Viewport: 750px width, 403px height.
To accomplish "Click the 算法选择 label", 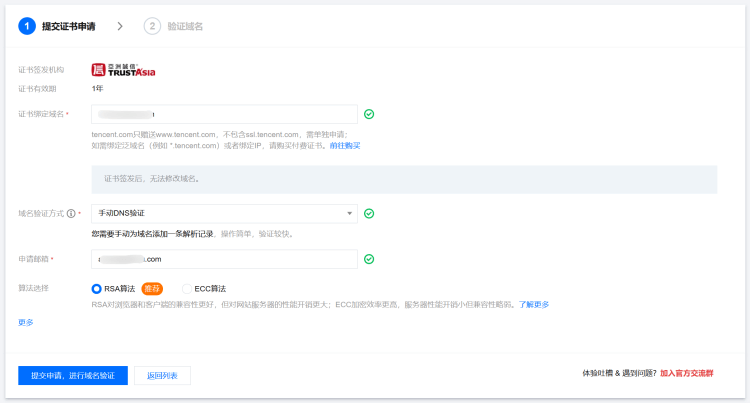I will tap(33, 288).
